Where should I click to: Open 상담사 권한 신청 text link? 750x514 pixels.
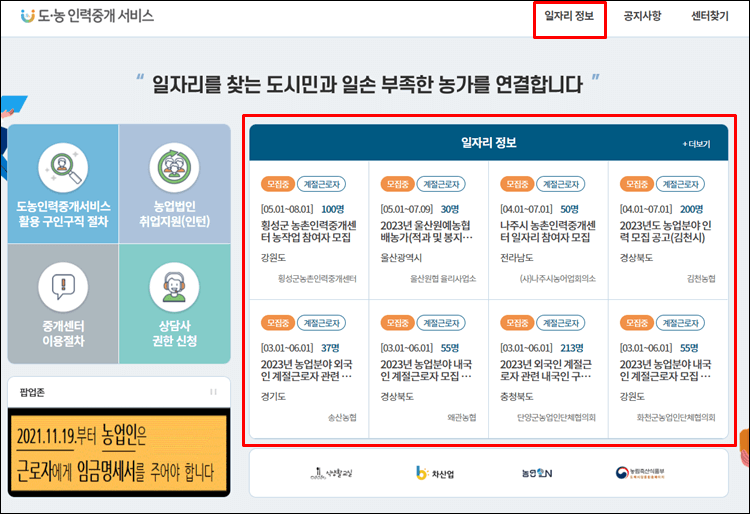tap(175, 333)
